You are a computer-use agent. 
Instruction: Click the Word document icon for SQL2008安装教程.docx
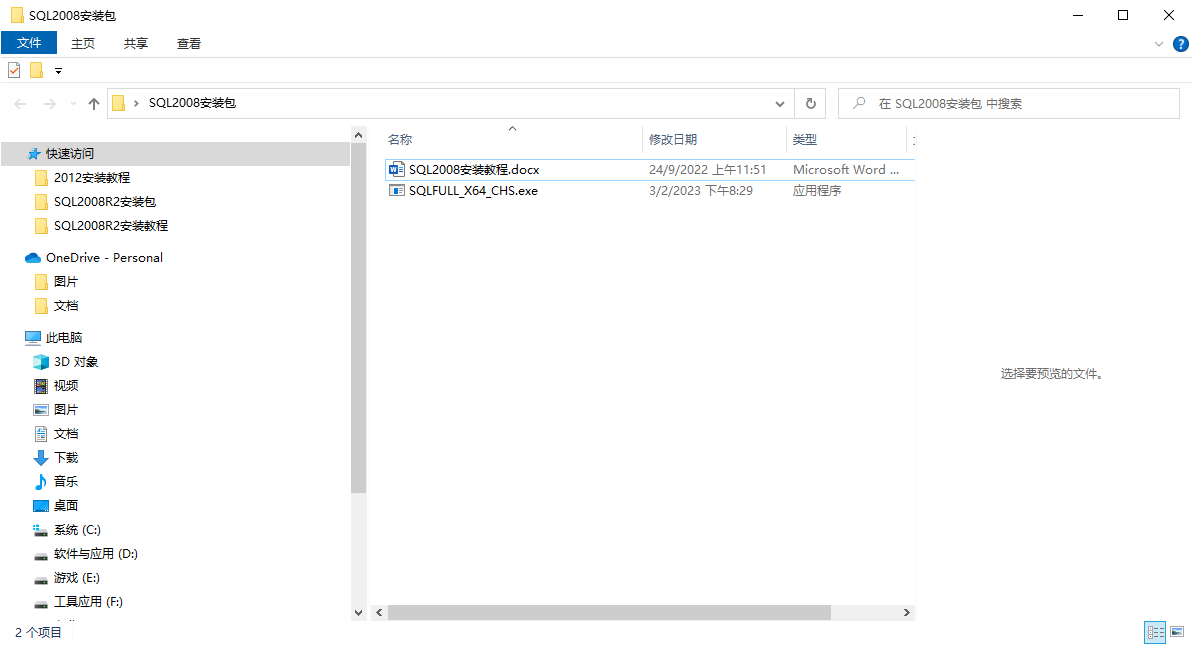pyautogui.click(x=396, y=170)
